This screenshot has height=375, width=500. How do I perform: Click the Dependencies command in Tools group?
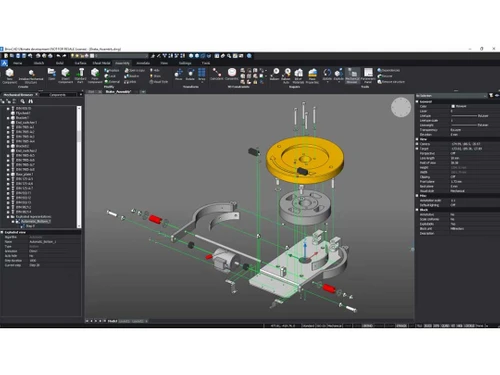click(x=389, y=70)
